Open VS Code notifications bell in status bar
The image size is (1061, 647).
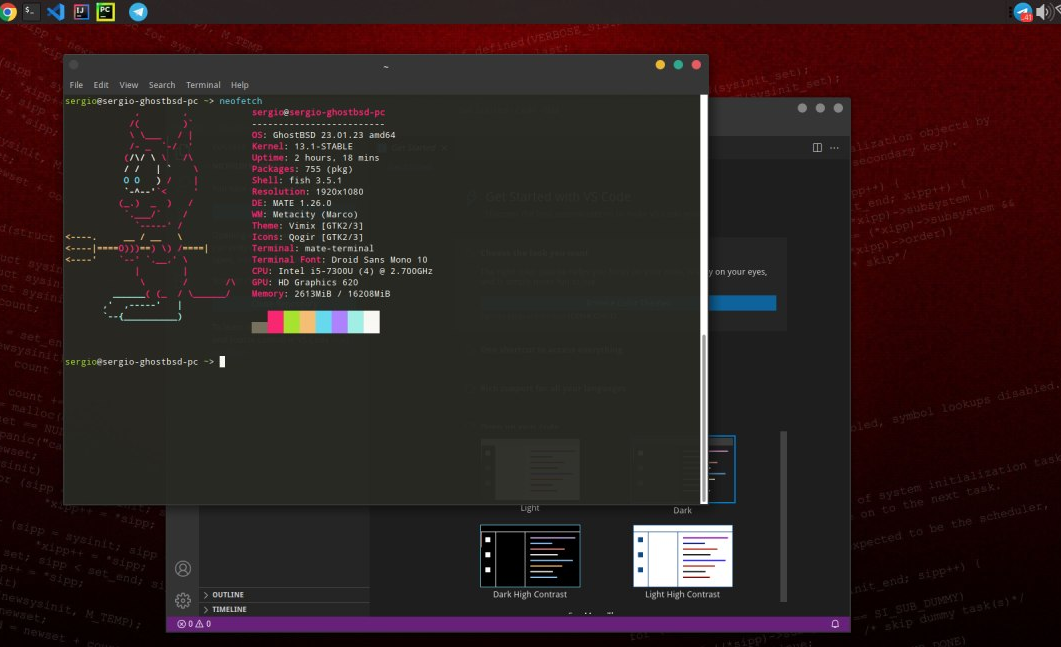835,624
